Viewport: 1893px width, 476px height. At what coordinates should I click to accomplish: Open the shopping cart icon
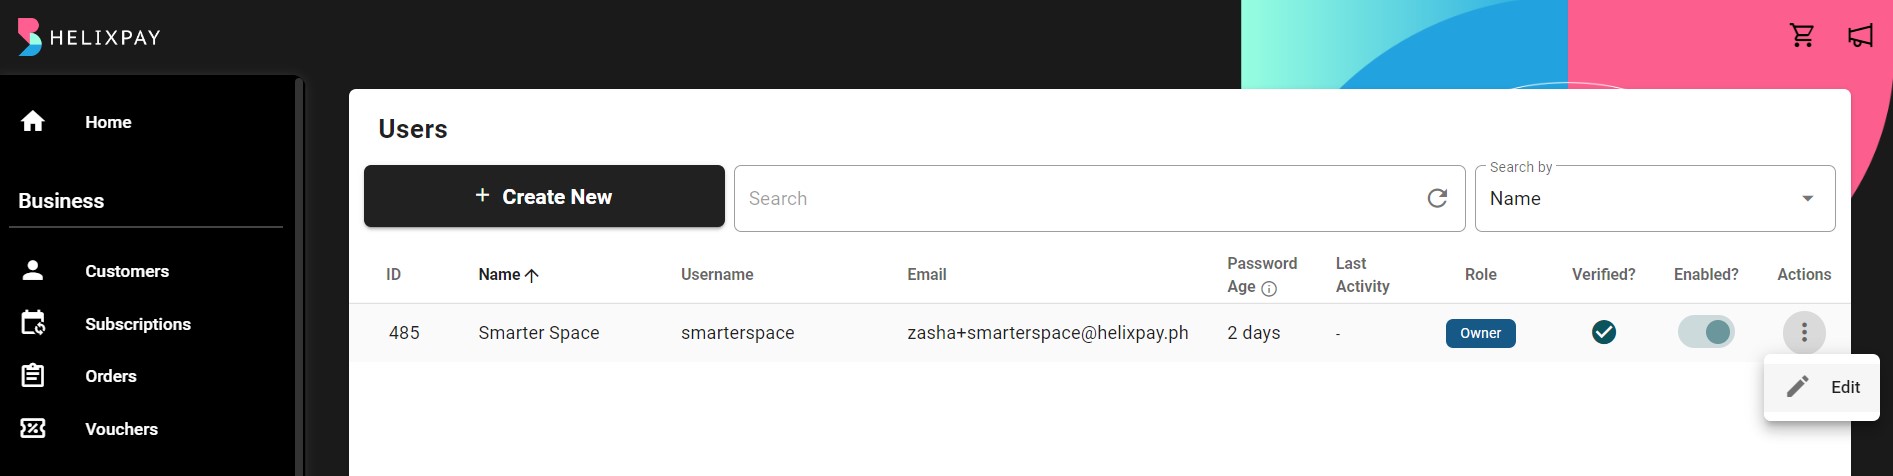(x=1802, y=36)
